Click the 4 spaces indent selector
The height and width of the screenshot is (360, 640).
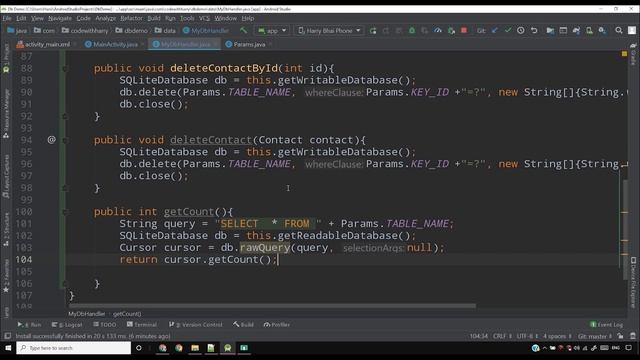(x=557, y=336)
